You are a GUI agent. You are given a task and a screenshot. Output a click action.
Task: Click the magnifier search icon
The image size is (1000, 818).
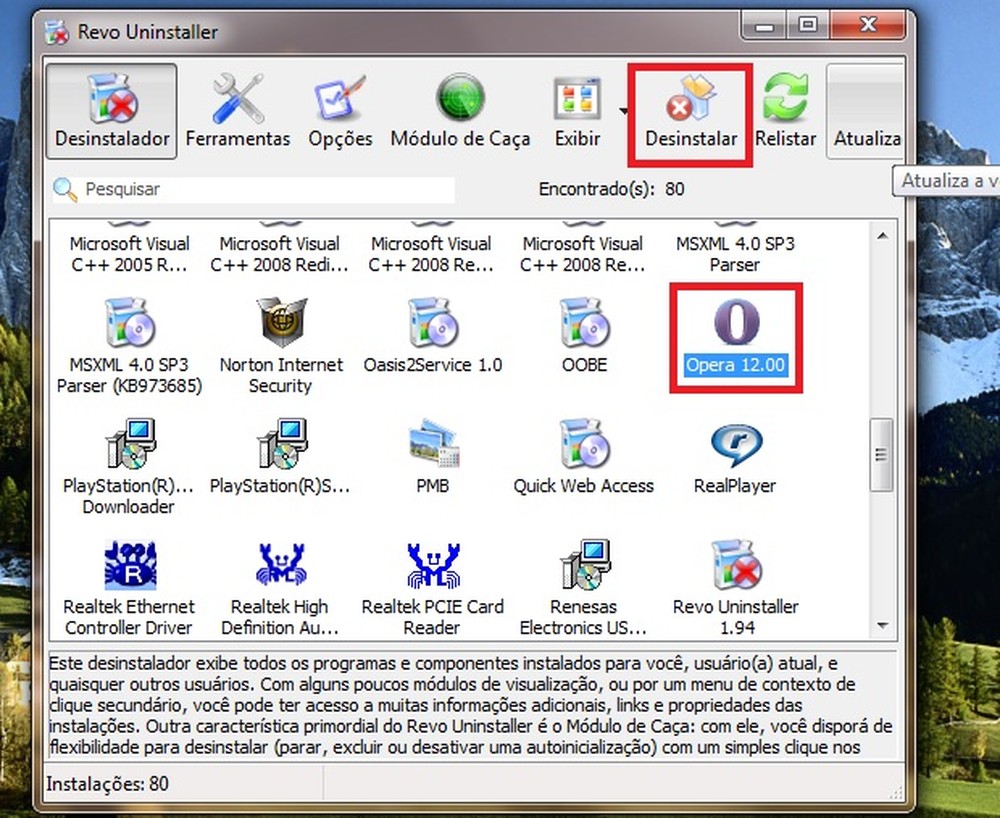tap(65, 189)
